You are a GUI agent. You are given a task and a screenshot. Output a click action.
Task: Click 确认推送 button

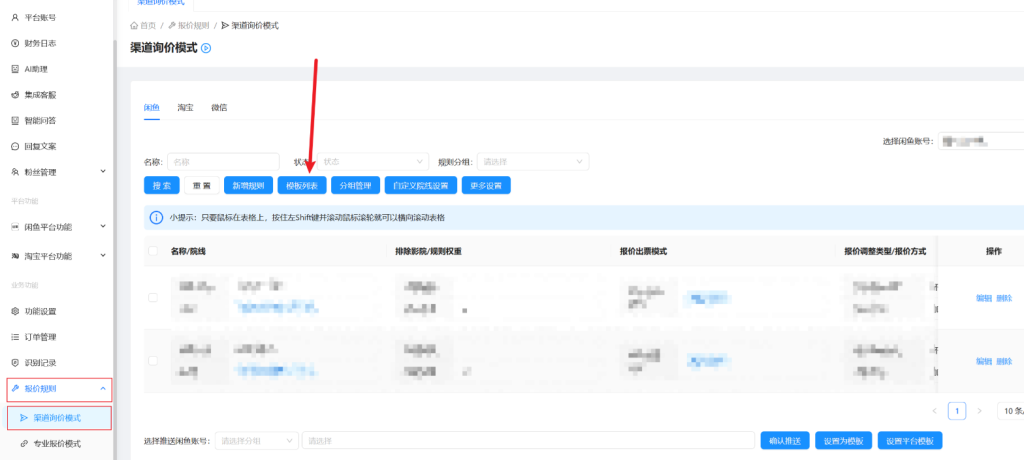[785, 440]
